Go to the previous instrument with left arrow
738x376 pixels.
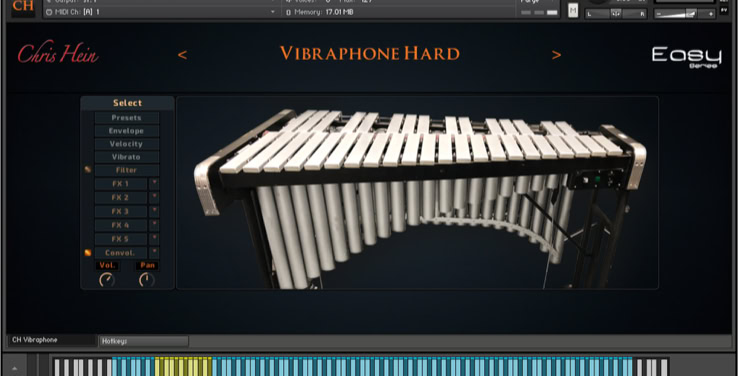pos(182,55)
